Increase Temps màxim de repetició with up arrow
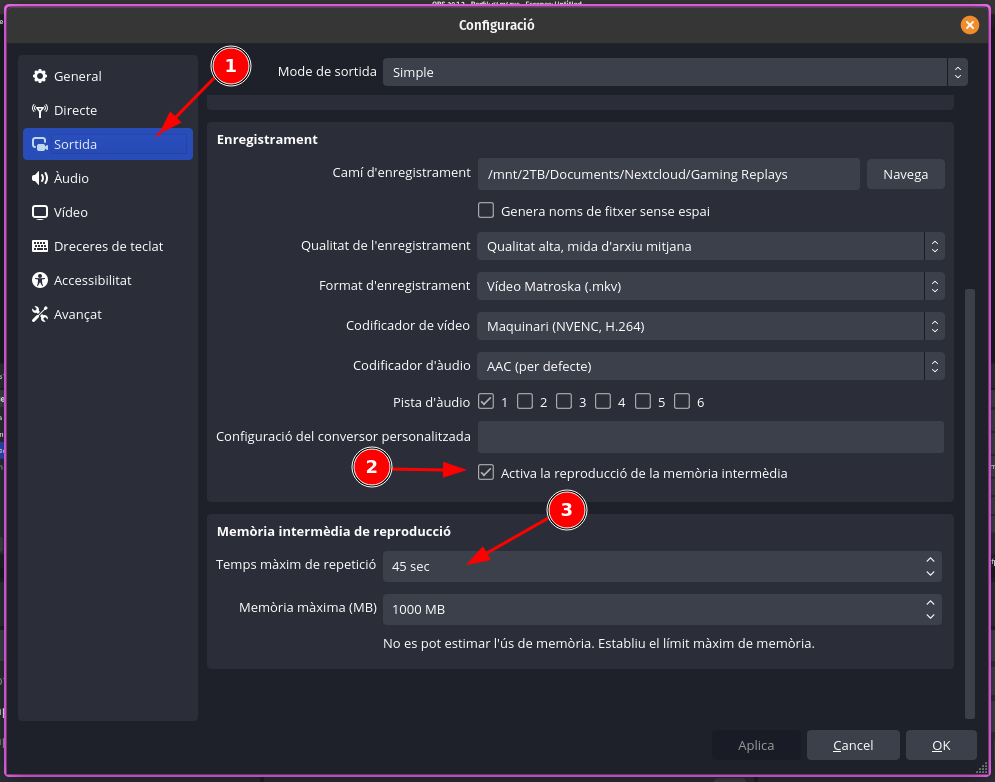Image resolution: width=995 pixels, height=782 pixels. click(931, 560)
